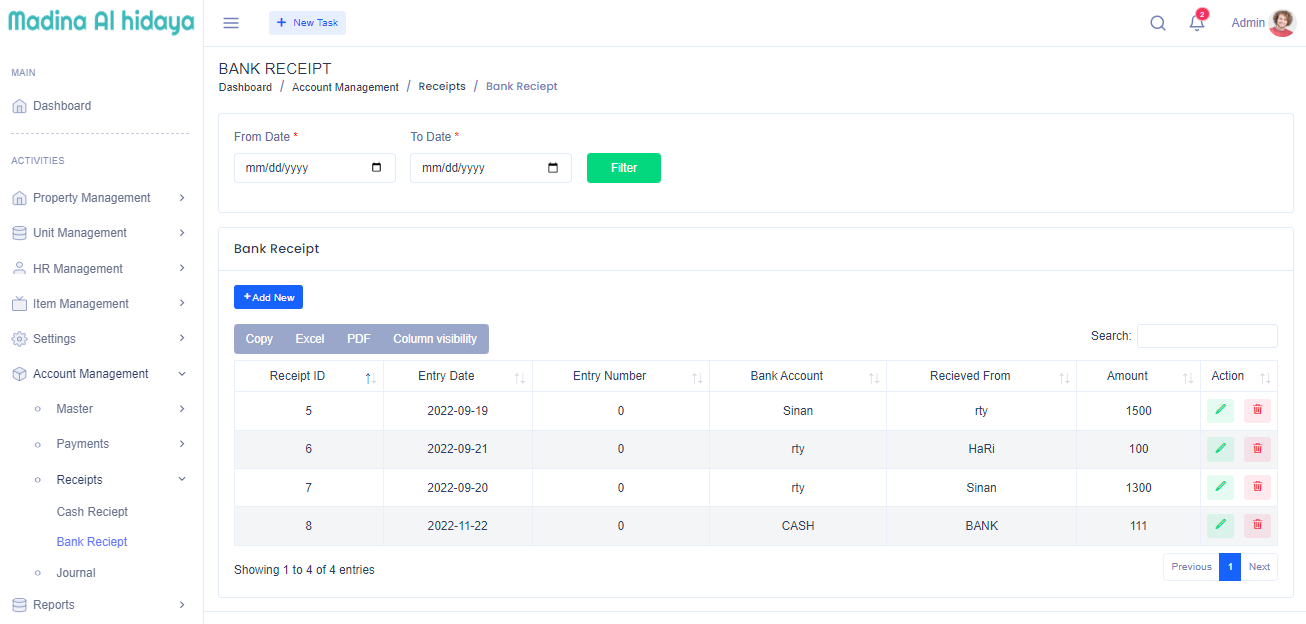The height and width of the screenshot is (624, 1306).
Task: Click the hamburger menu icon
Action: (231, 23)
